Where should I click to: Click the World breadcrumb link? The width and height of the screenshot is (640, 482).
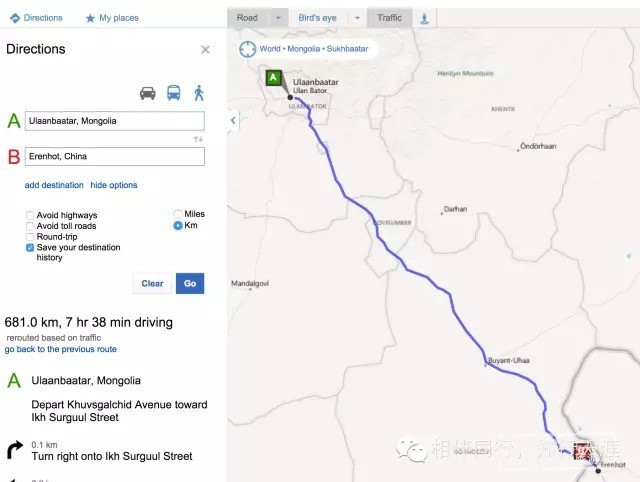pos(270,49)
